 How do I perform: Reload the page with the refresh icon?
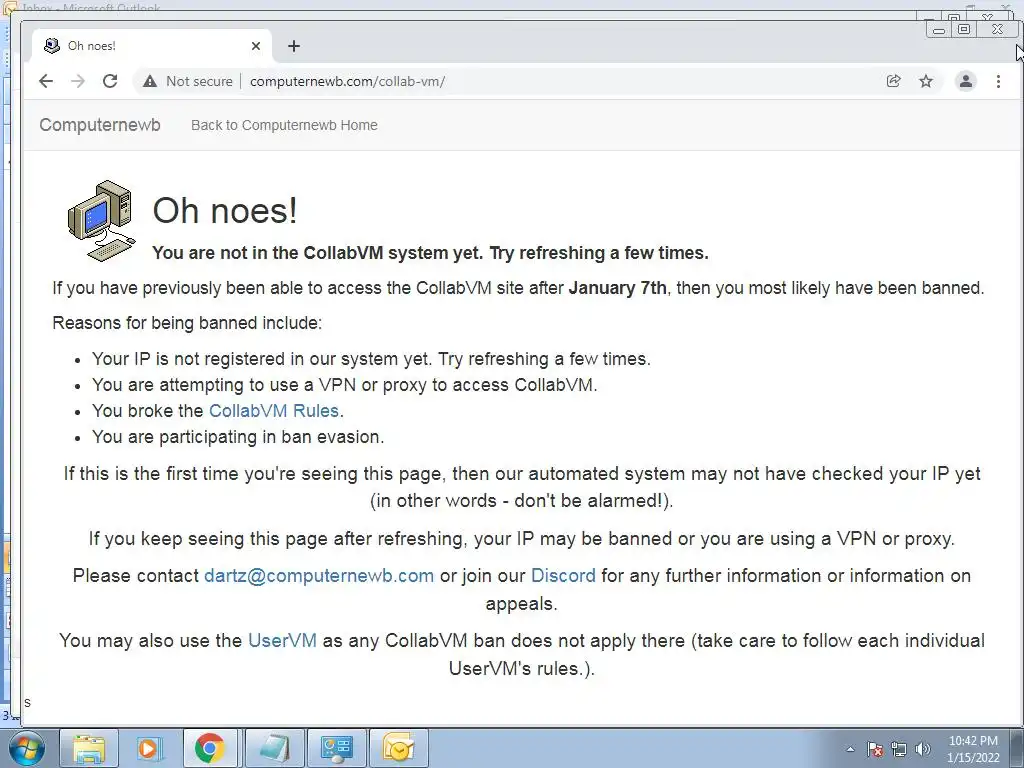point(110,81)
